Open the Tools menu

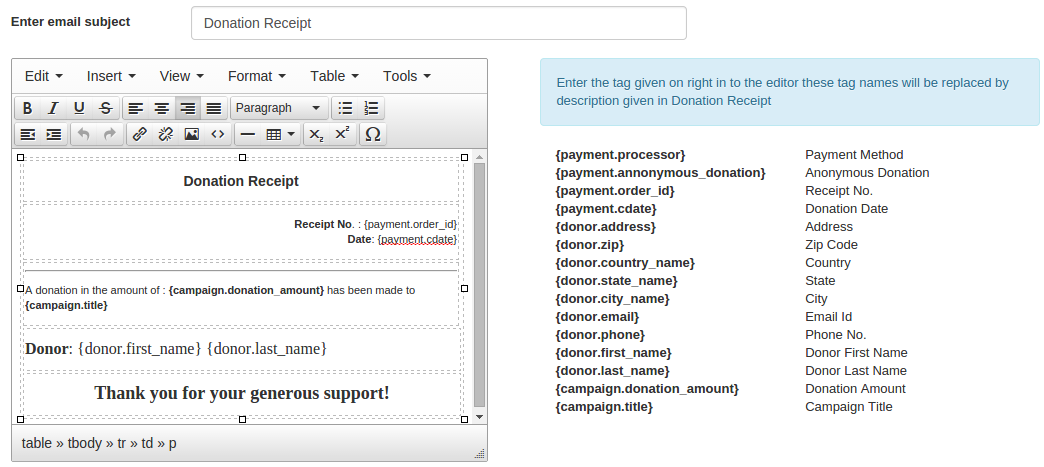click(406, 76)
